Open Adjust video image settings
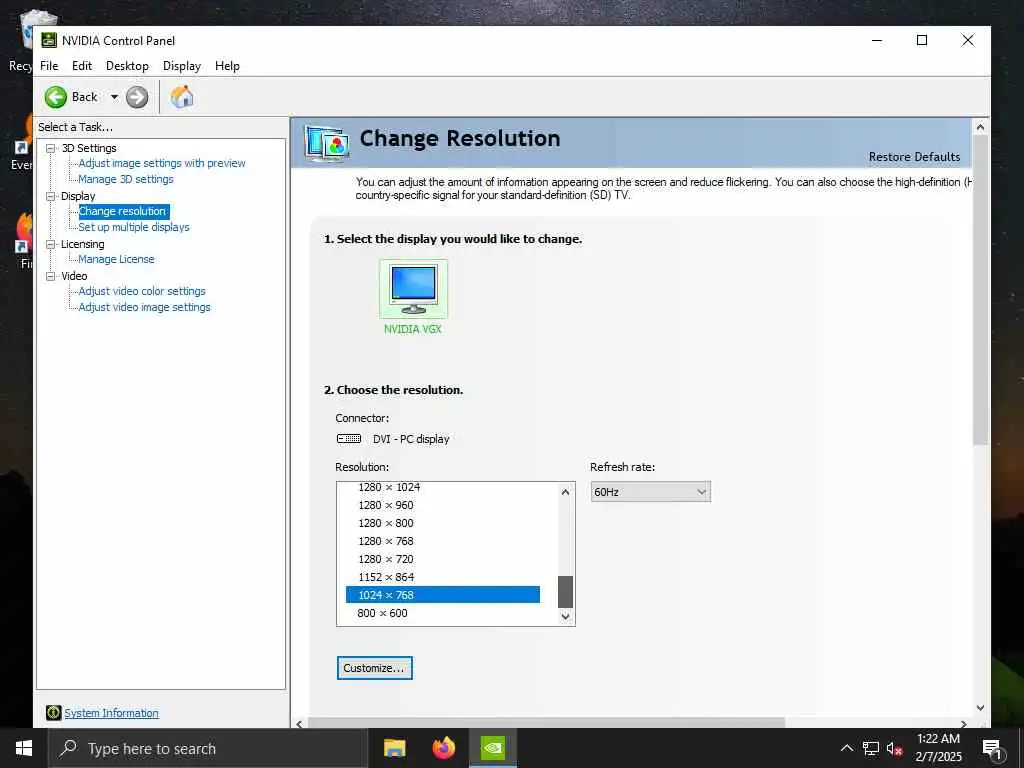The width and height of the screenshot is (1024, 768). click(x=144, y=307)
